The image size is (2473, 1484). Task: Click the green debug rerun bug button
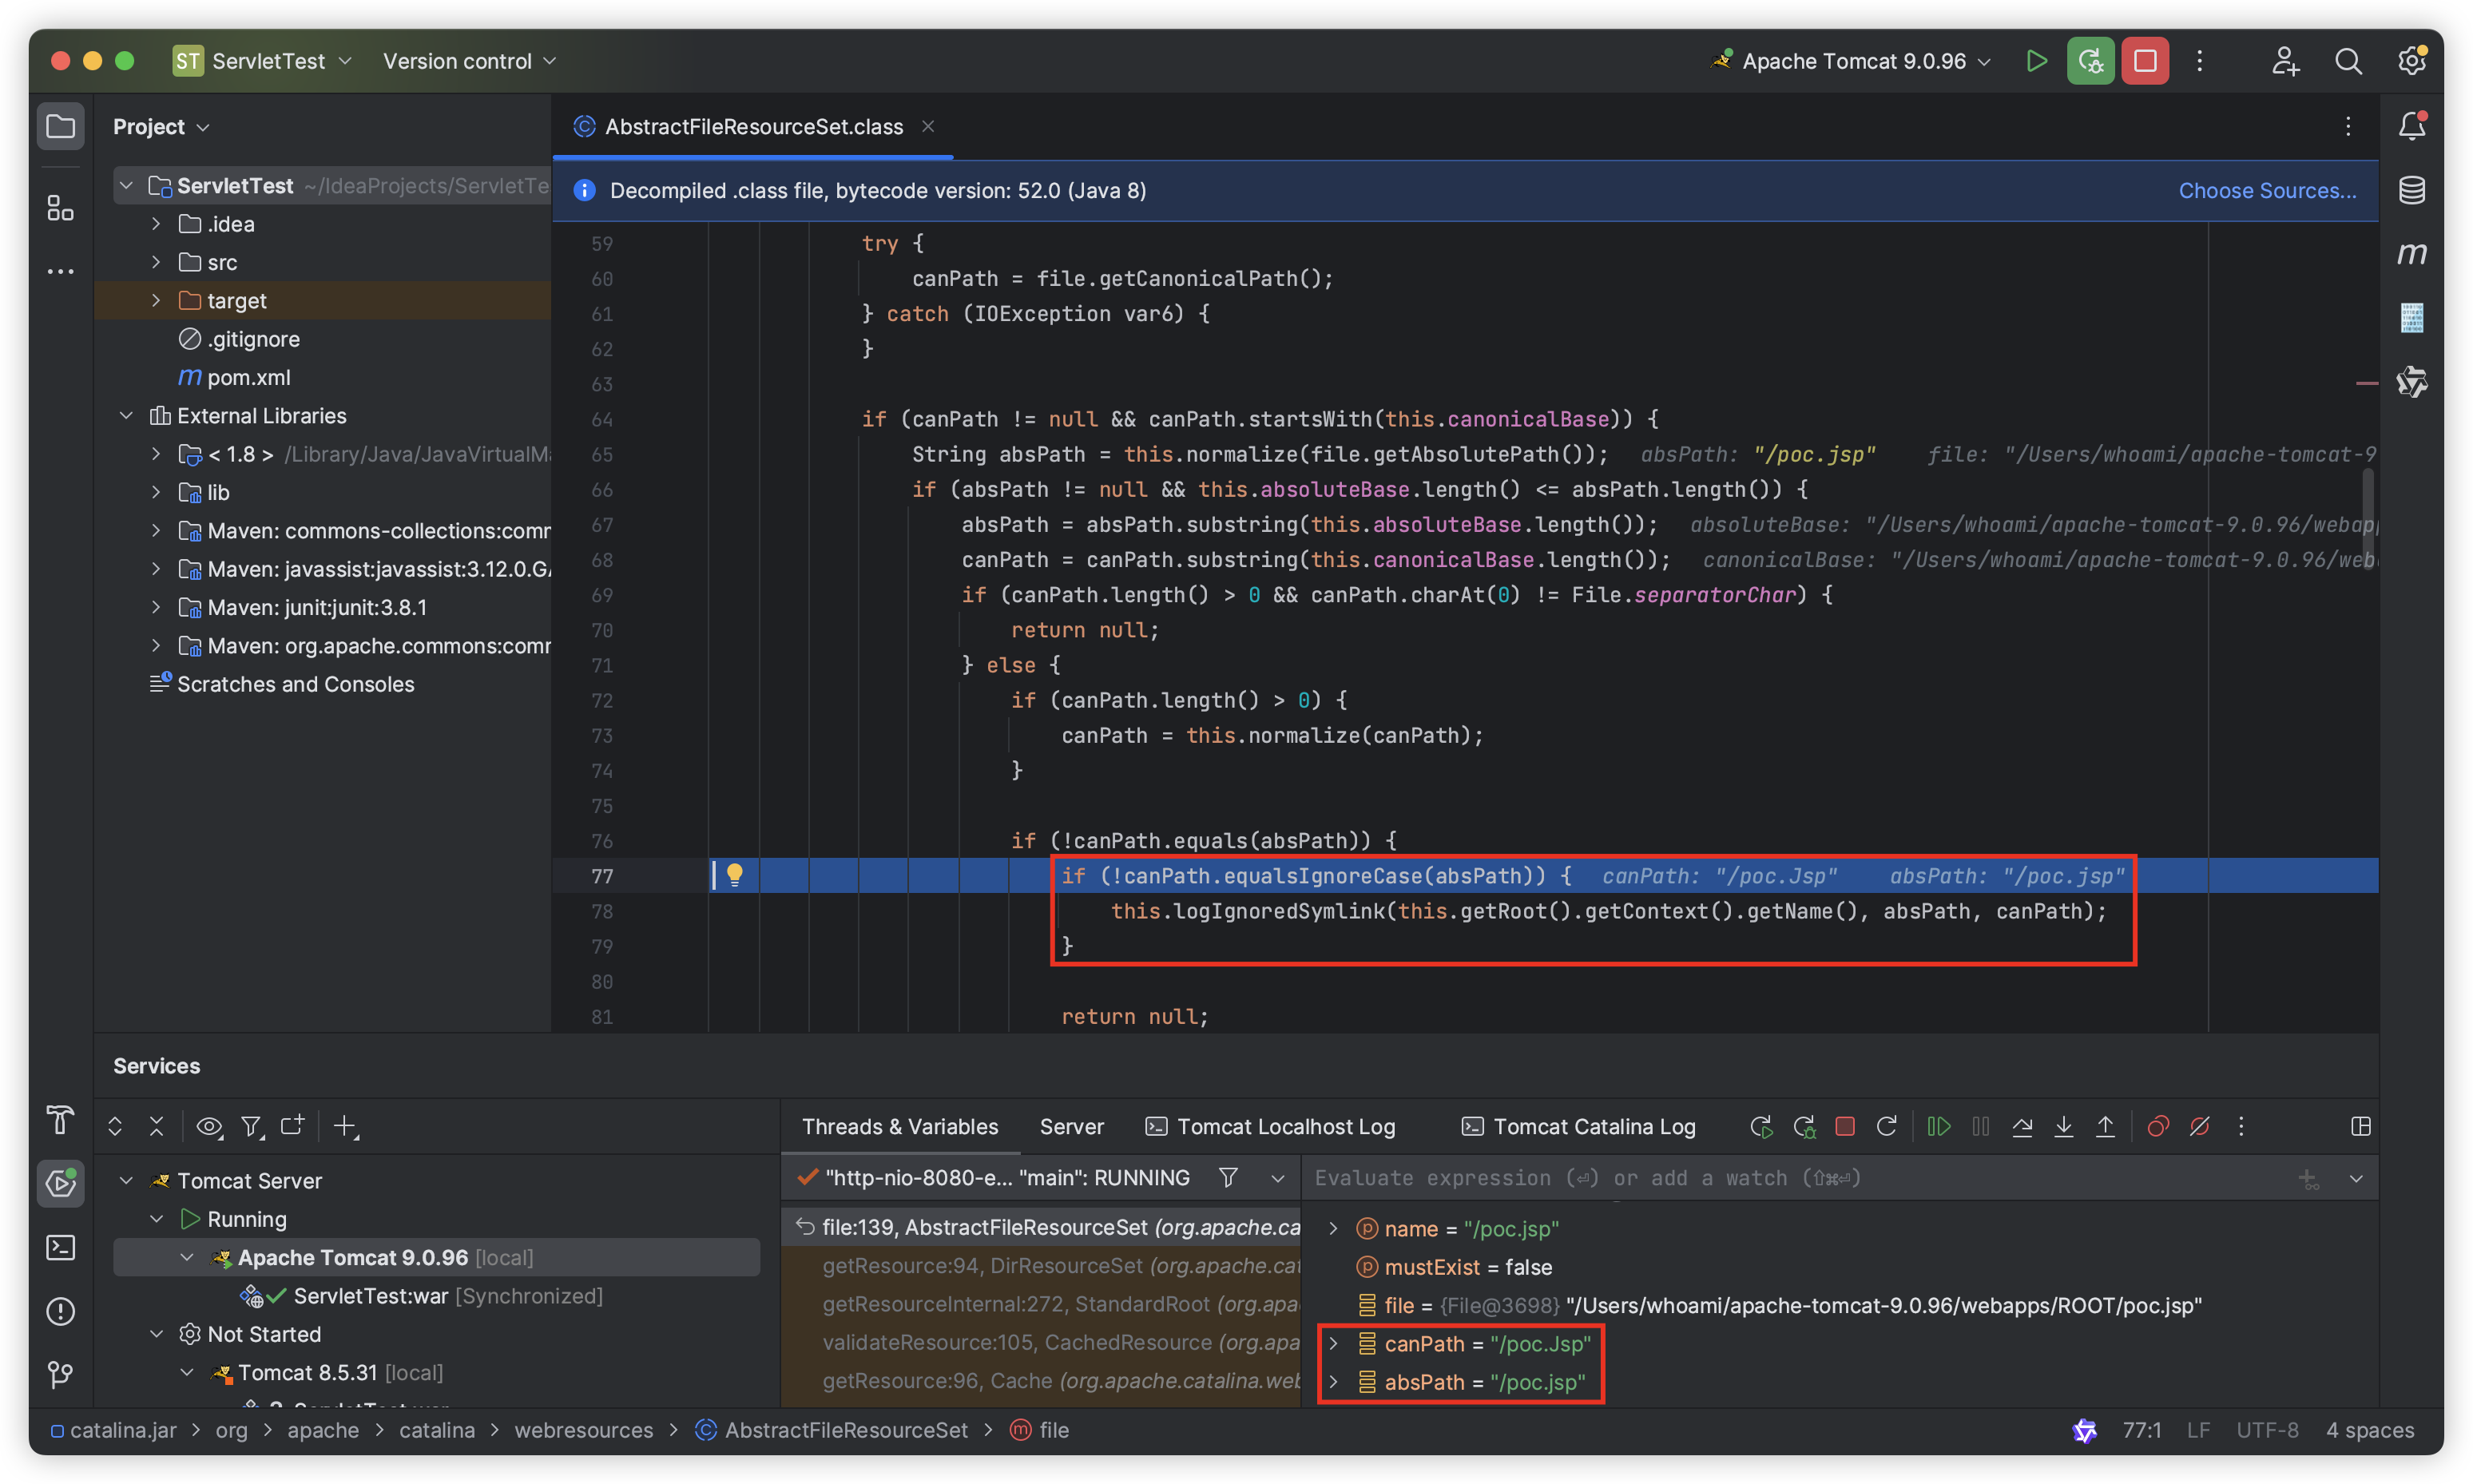pos(2090,61)
